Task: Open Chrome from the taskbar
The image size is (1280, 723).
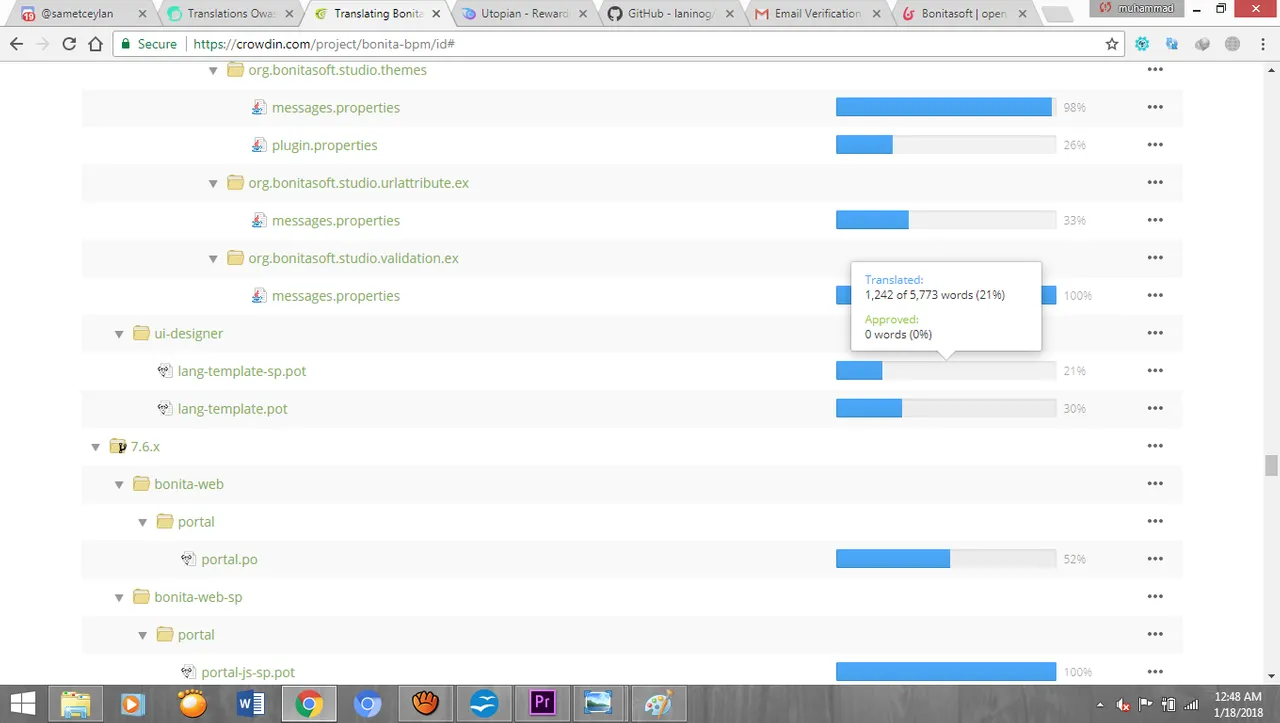Action: click(309, 704)
